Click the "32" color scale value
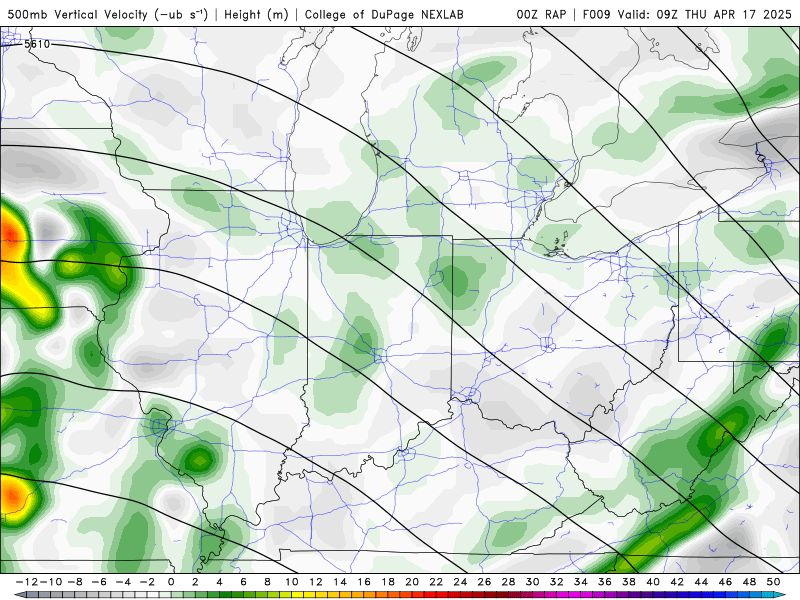The image size is (800, 600). [x=557, y=582]
